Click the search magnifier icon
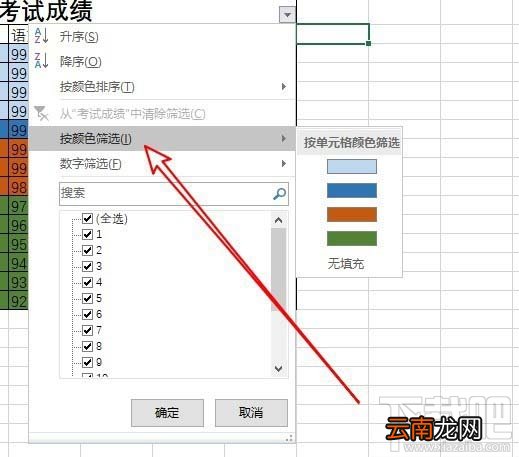The height and width of the screenshot is (457, 519). (279, 193)
